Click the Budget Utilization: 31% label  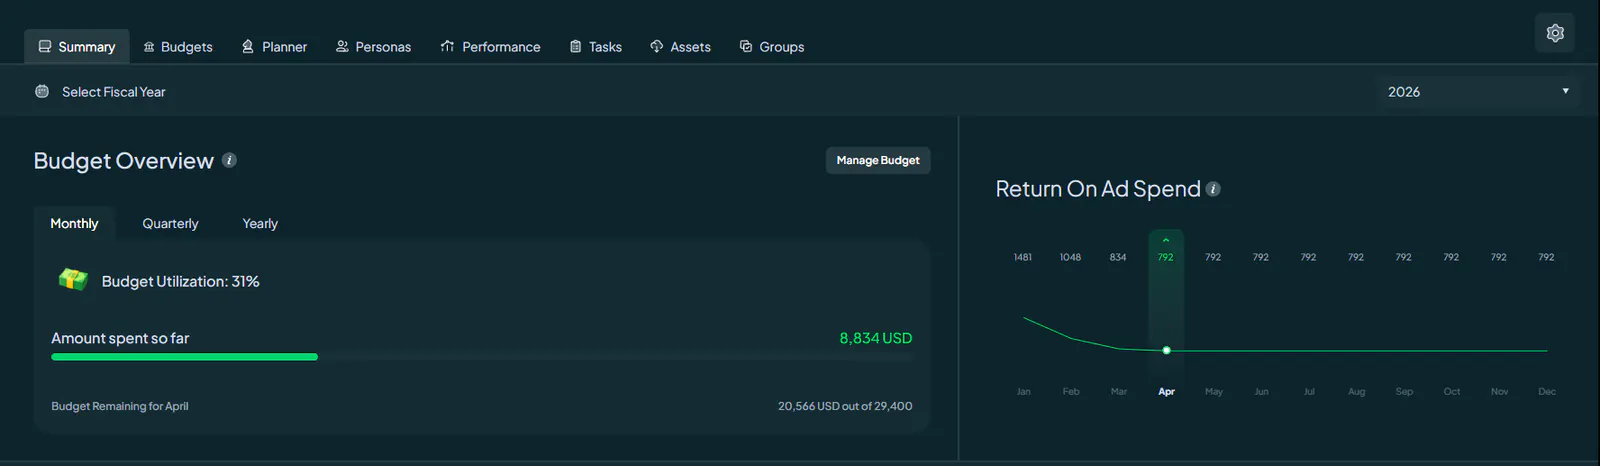click(181, 281)
